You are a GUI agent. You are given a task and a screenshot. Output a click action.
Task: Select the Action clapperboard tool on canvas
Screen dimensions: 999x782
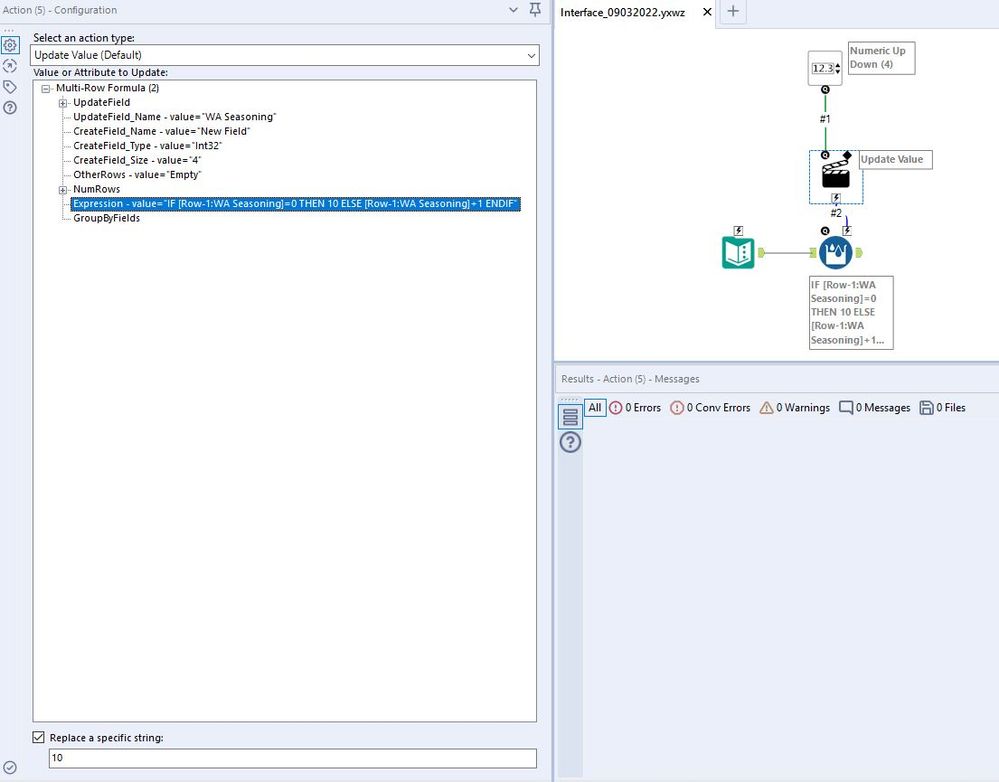(835, 175)
